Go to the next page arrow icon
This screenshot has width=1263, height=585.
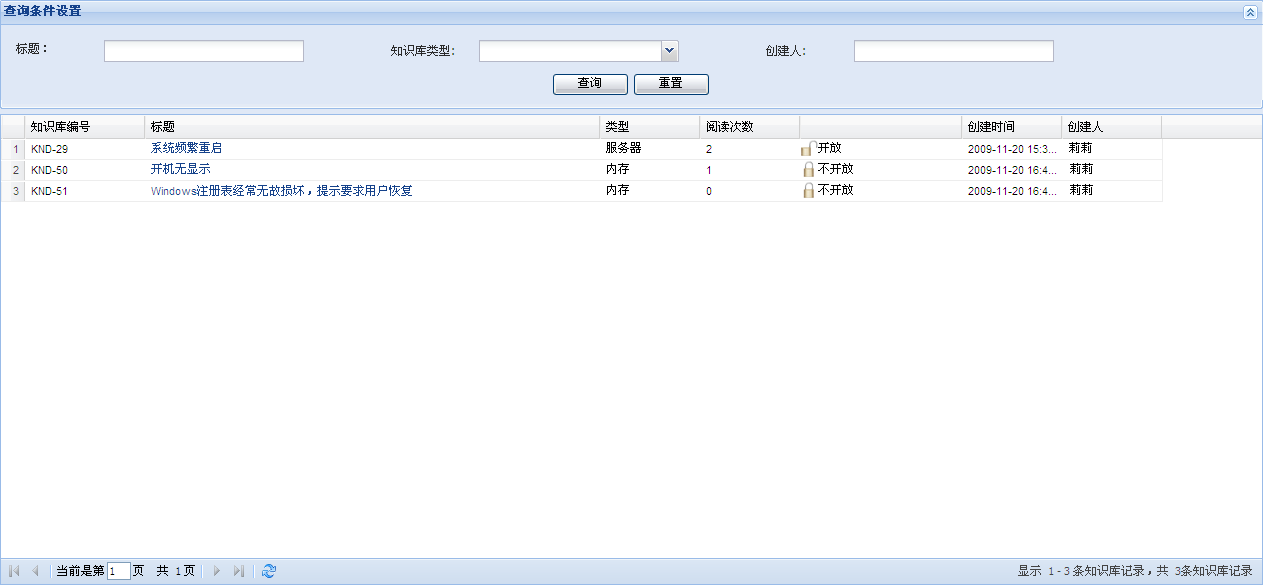click(x=216, y=571)
